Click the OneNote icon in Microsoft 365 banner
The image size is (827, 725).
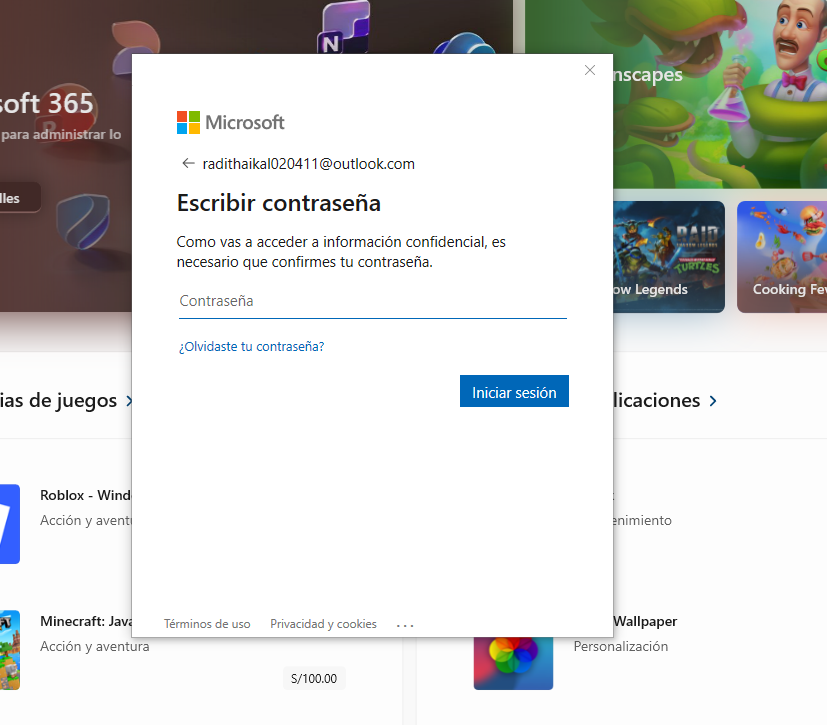click(342, 27)
